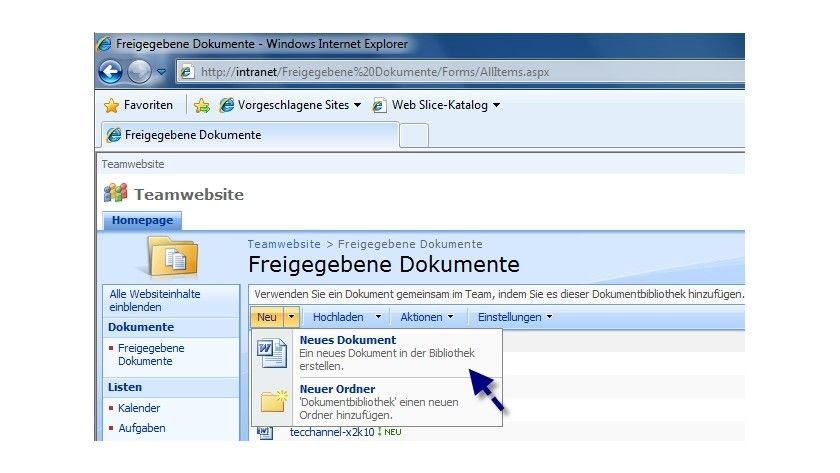Click the browser Back arrow button
This screenshot has height=473, width=840.
pyautogui.click(x=110, y=72)
